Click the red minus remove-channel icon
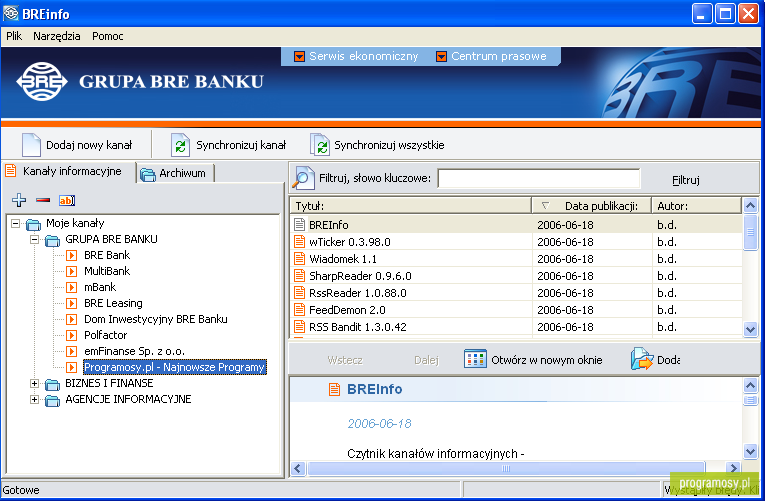This screenshot has width=765, height=501. pyautogui.click(x=43, y=200)
